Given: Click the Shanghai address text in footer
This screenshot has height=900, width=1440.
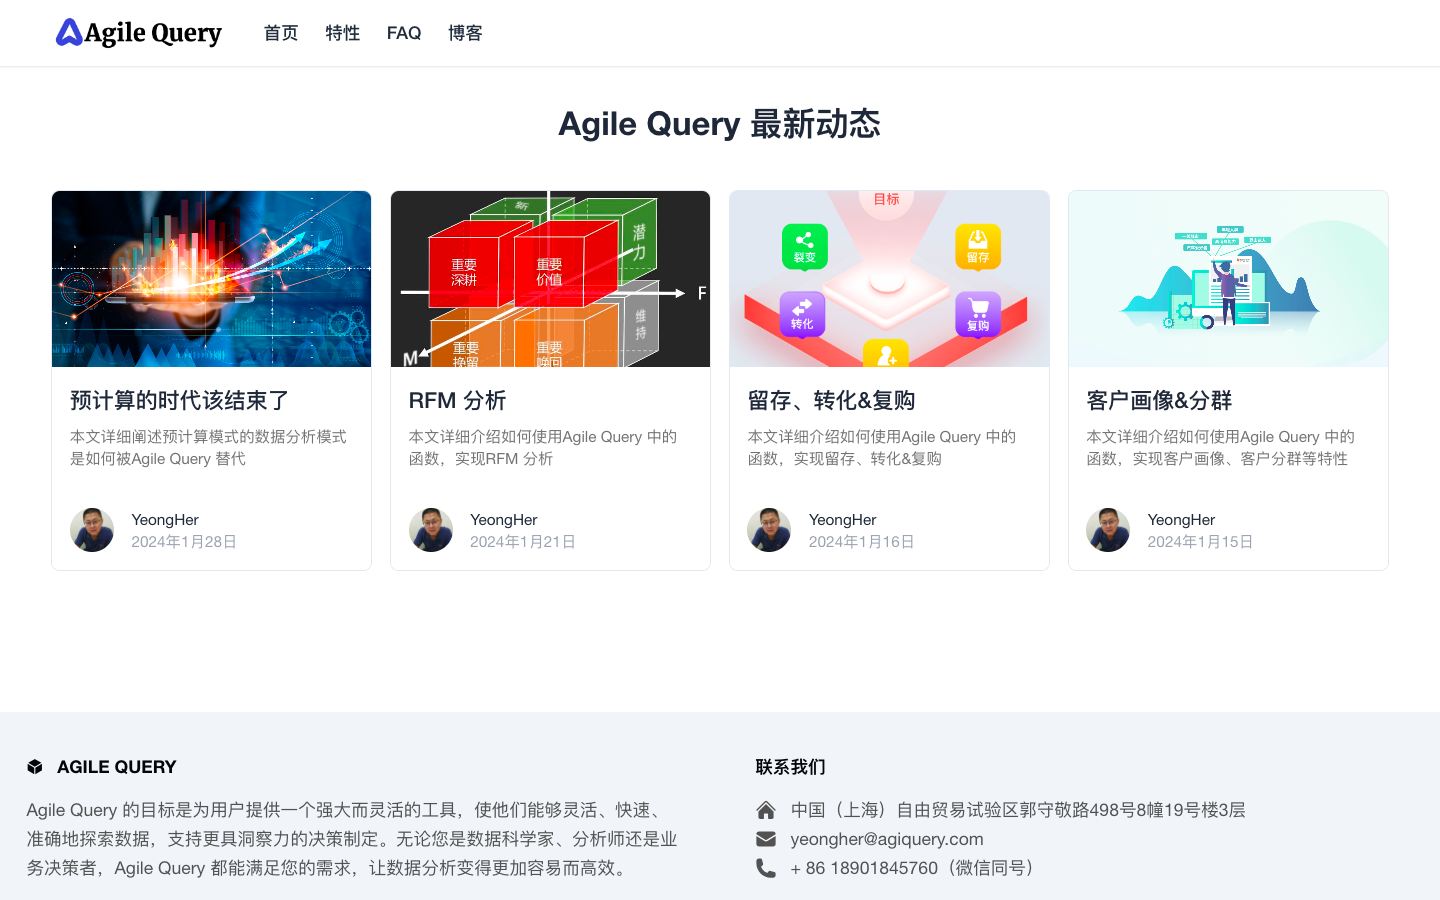Looking at the screenshot, I should (1018, 810).
